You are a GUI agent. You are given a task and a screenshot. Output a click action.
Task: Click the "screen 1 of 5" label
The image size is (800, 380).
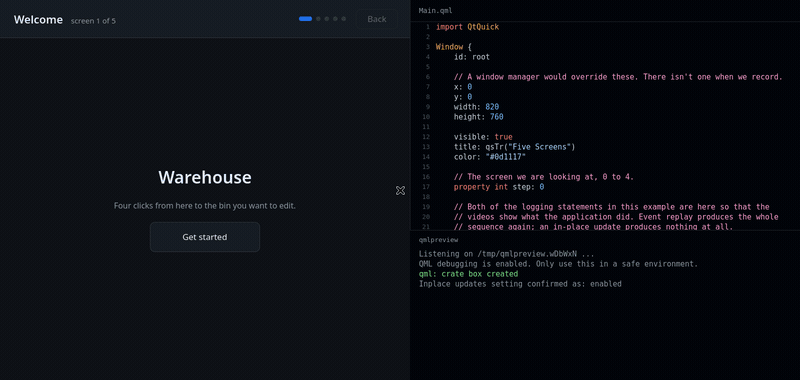93,21
